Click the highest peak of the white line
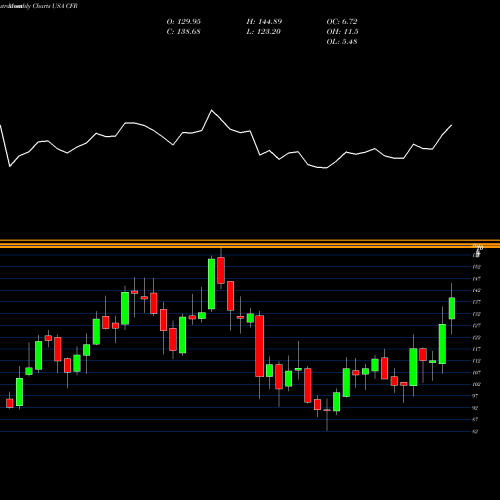The image size is (500, 500). (x=212, y=110)
